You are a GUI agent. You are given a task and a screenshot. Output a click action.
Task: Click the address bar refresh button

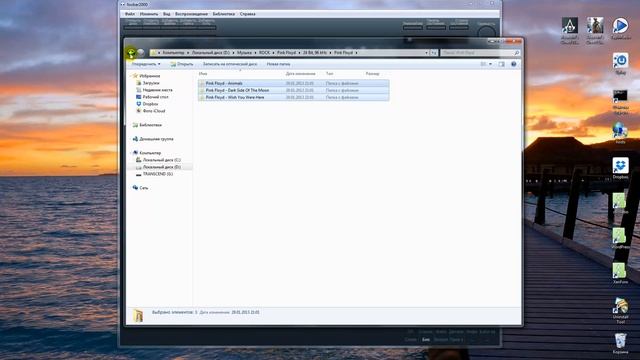point(434,53)
